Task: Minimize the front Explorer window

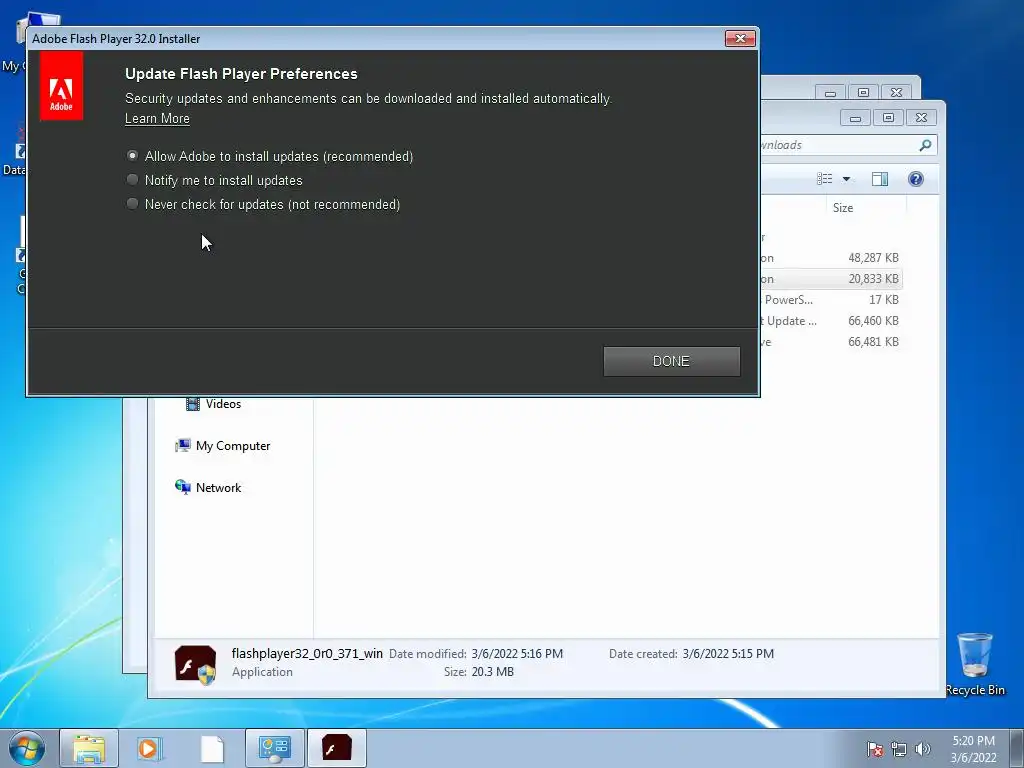Action: [x=855, y=118]
